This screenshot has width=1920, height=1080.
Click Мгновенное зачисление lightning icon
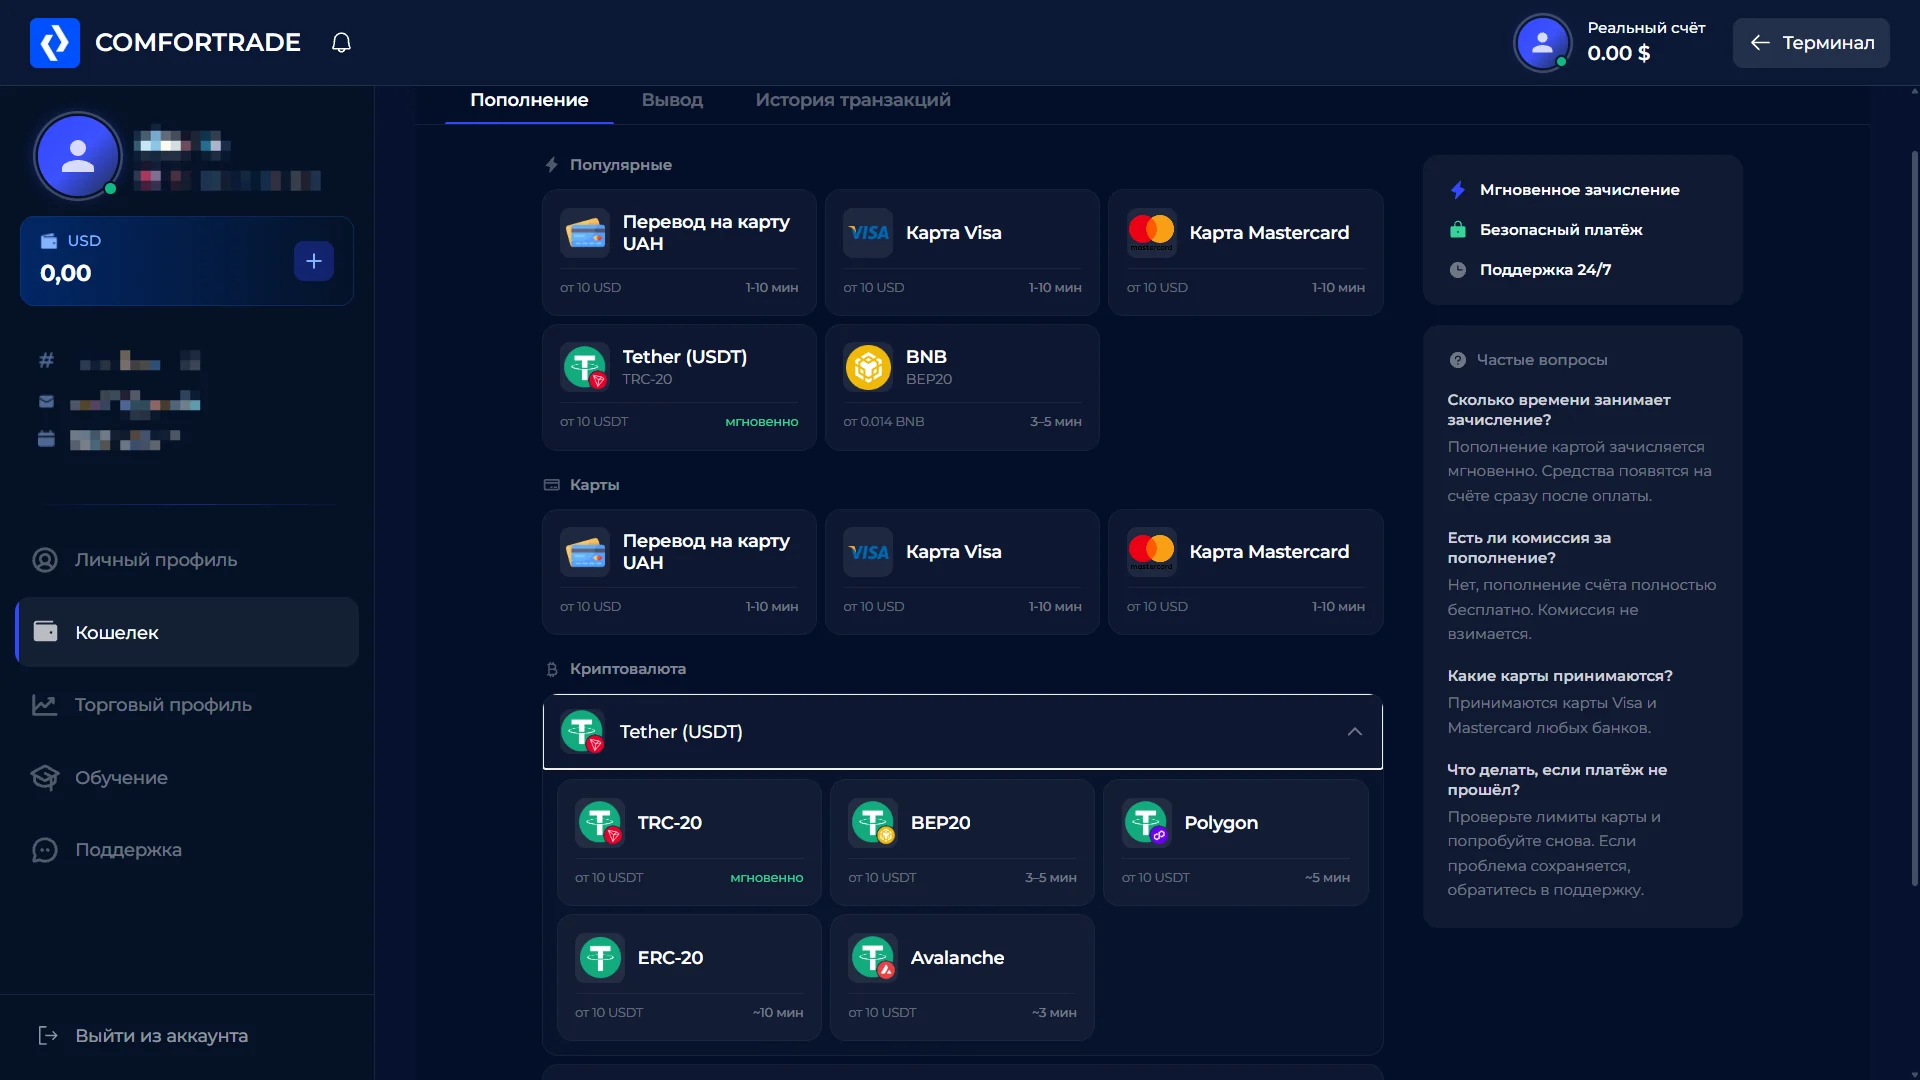1458,190
